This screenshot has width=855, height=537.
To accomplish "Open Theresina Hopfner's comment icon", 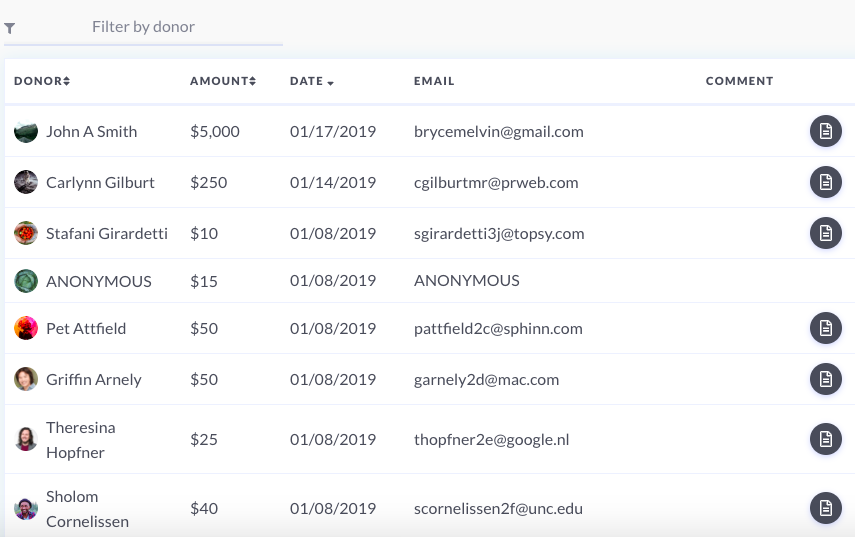I will [826, 439].
